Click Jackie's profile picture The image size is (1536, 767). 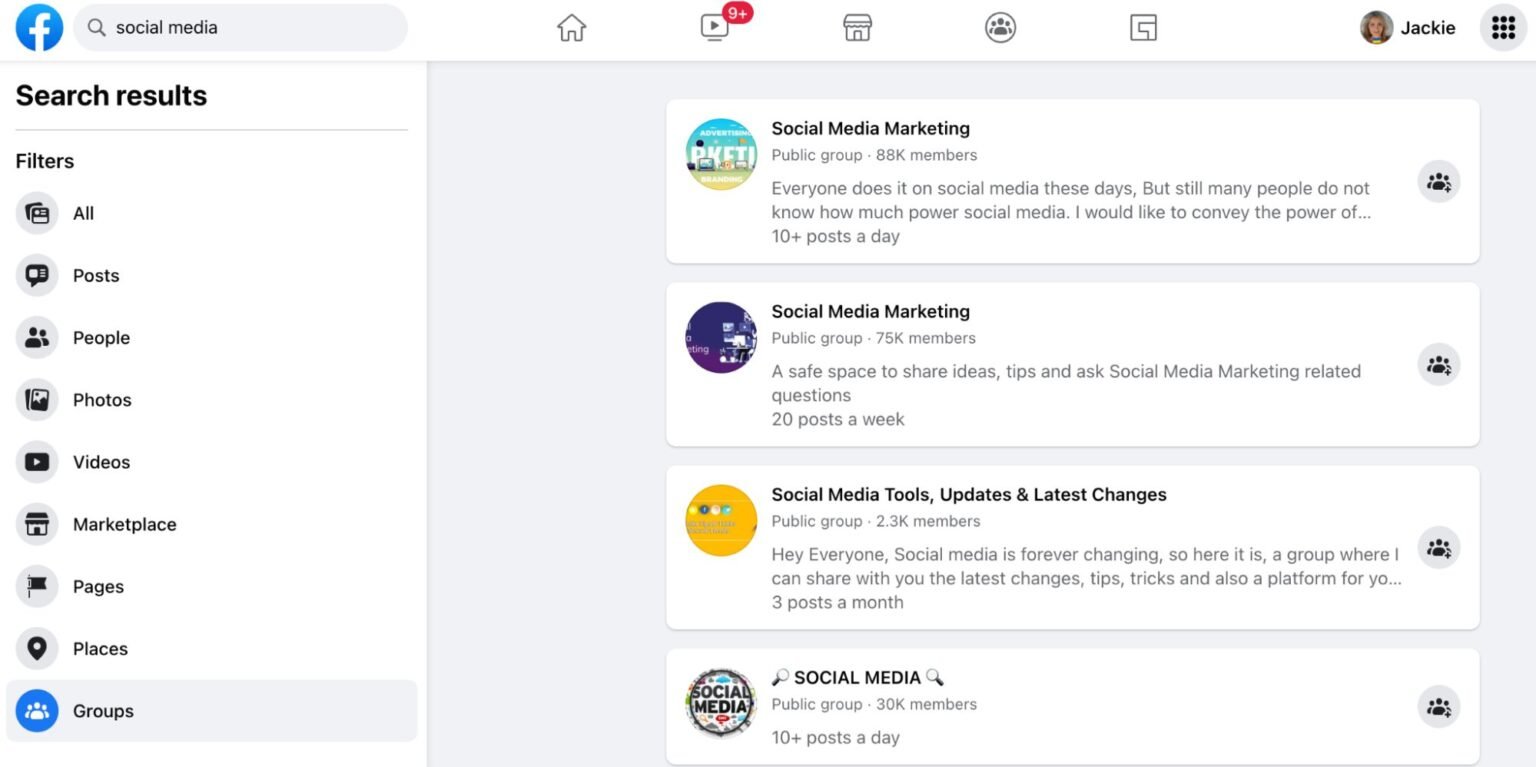pos(1376,28)
